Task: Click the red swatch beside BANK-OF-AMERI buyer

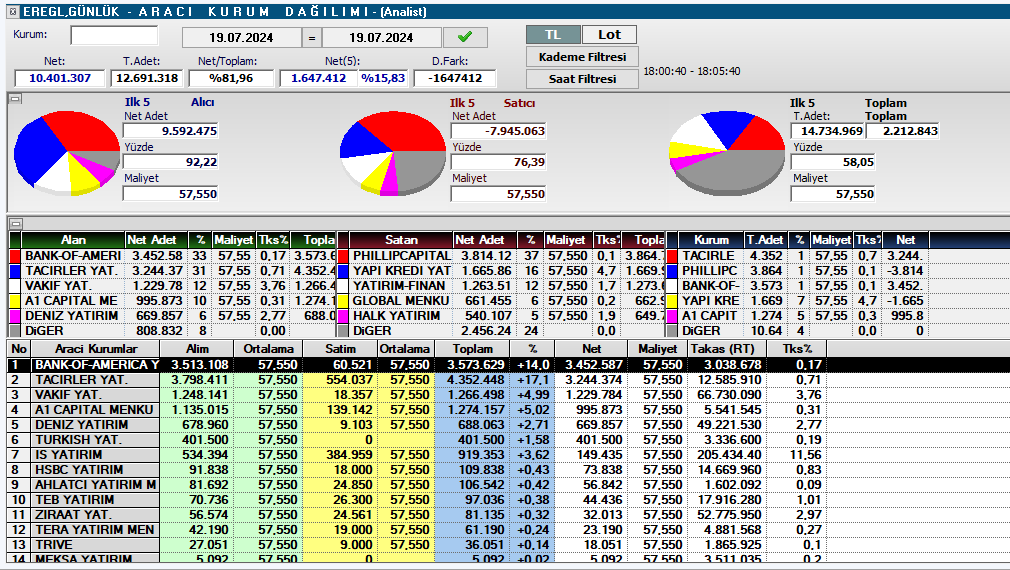Action: click(x=15, y=256)
